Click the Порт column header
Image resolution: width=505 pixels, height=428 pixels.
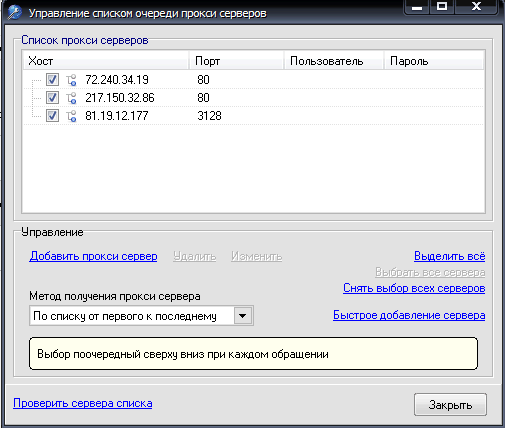(236, 61)
